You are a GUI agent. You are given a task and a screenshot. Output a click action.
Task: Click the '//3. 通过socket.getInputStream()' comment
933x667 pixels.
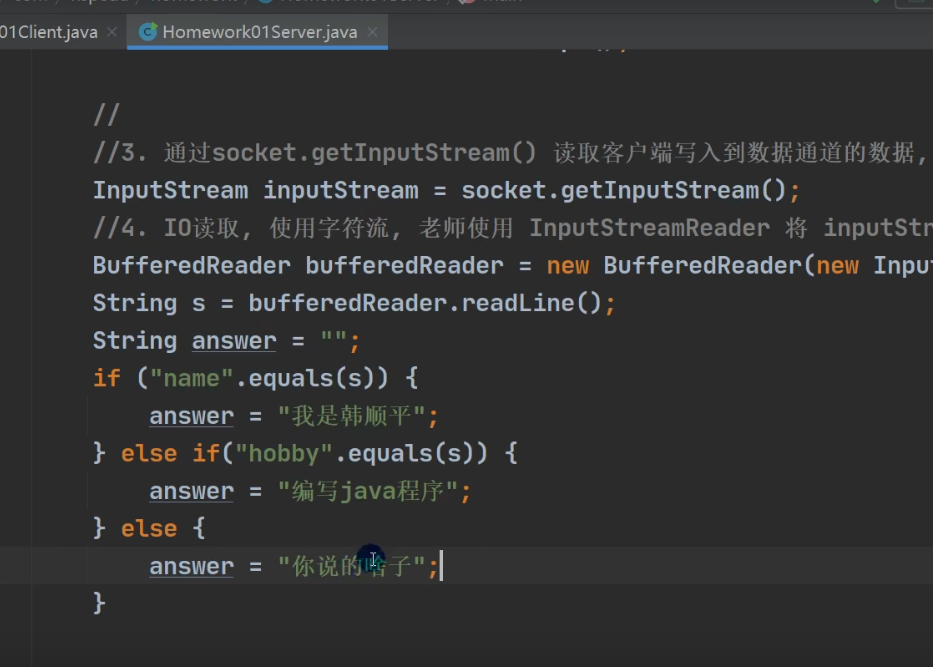tap(315, 153)
